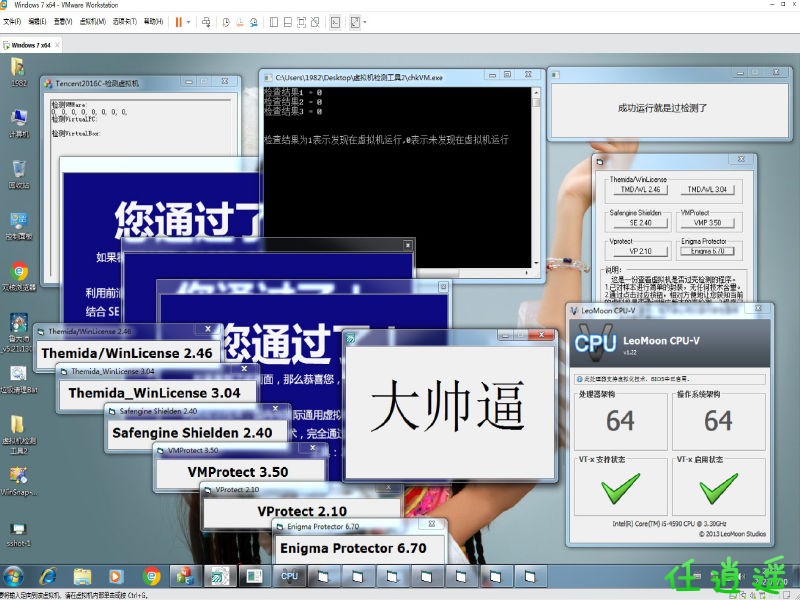
Task: Click the VMProtect 3.50 label
Action: point(238,472)
